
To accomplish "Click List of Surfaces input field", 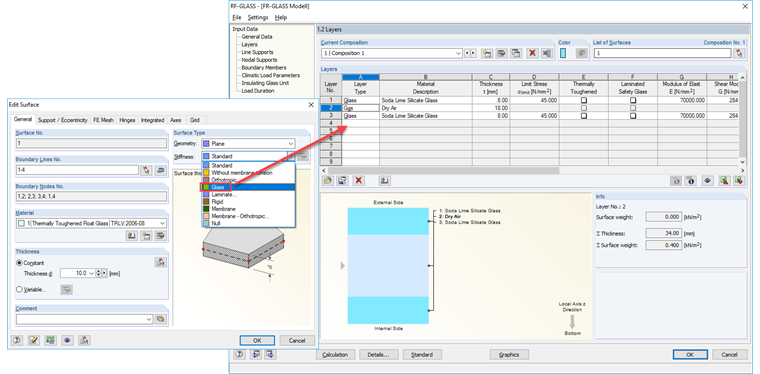I will pyautogui.click(x=662, y=53).
